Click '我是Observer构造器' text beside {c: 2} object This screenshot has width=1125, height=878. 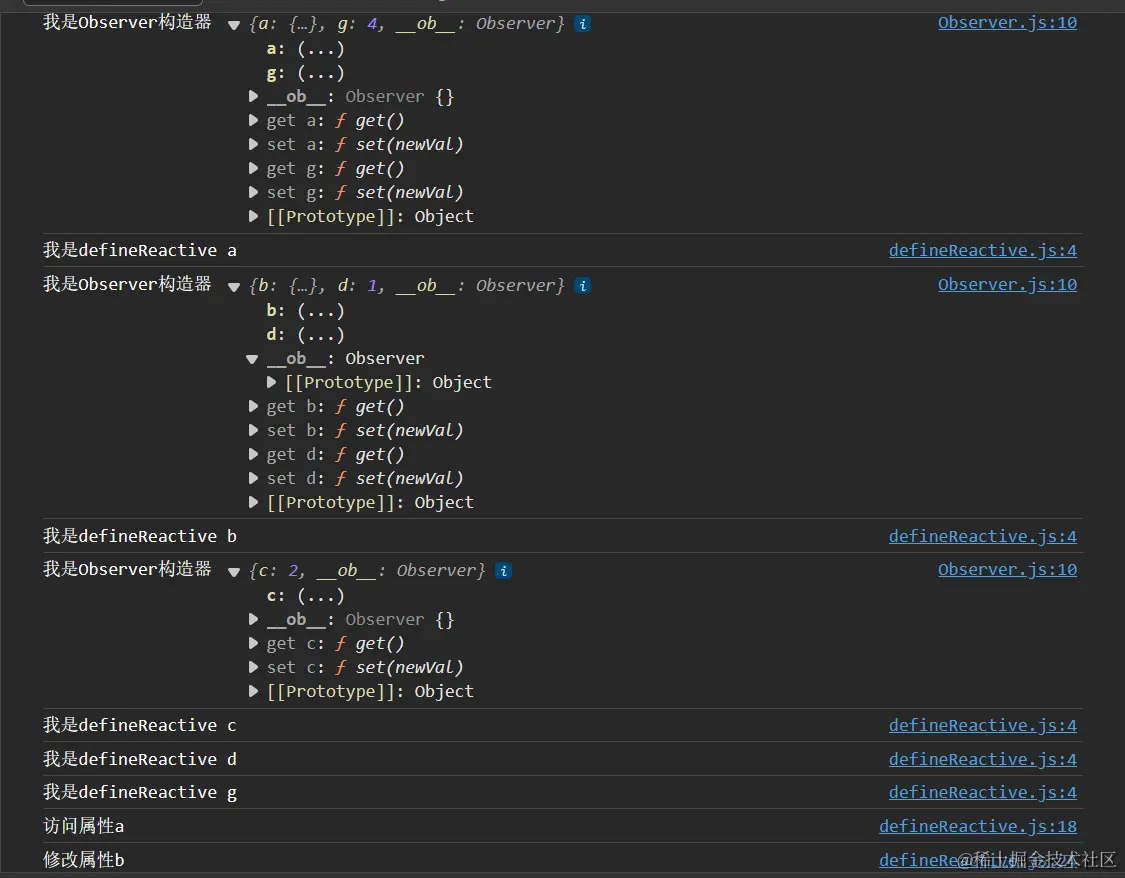tap(127, 569)
